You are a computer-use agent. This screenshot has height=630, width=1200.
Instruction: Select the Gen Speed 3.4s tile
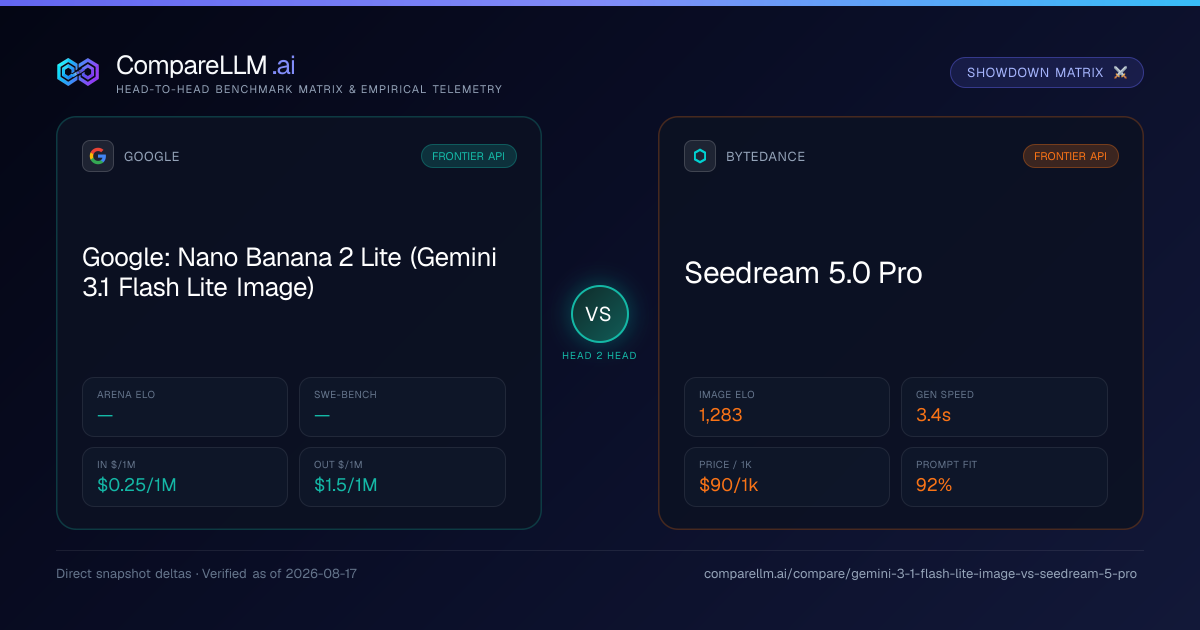(1004, 407)
